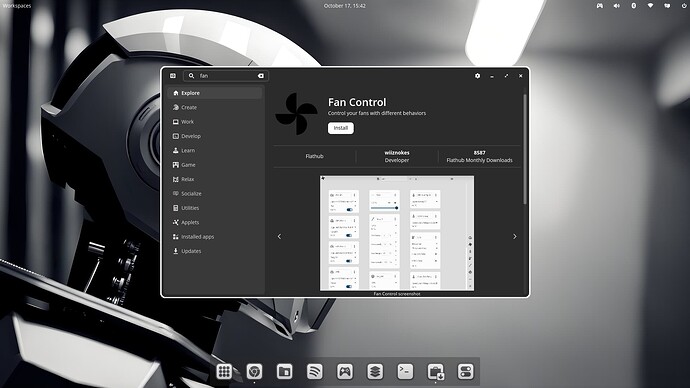Clear the 'fan' search text
690x388 pixels.
261,76
